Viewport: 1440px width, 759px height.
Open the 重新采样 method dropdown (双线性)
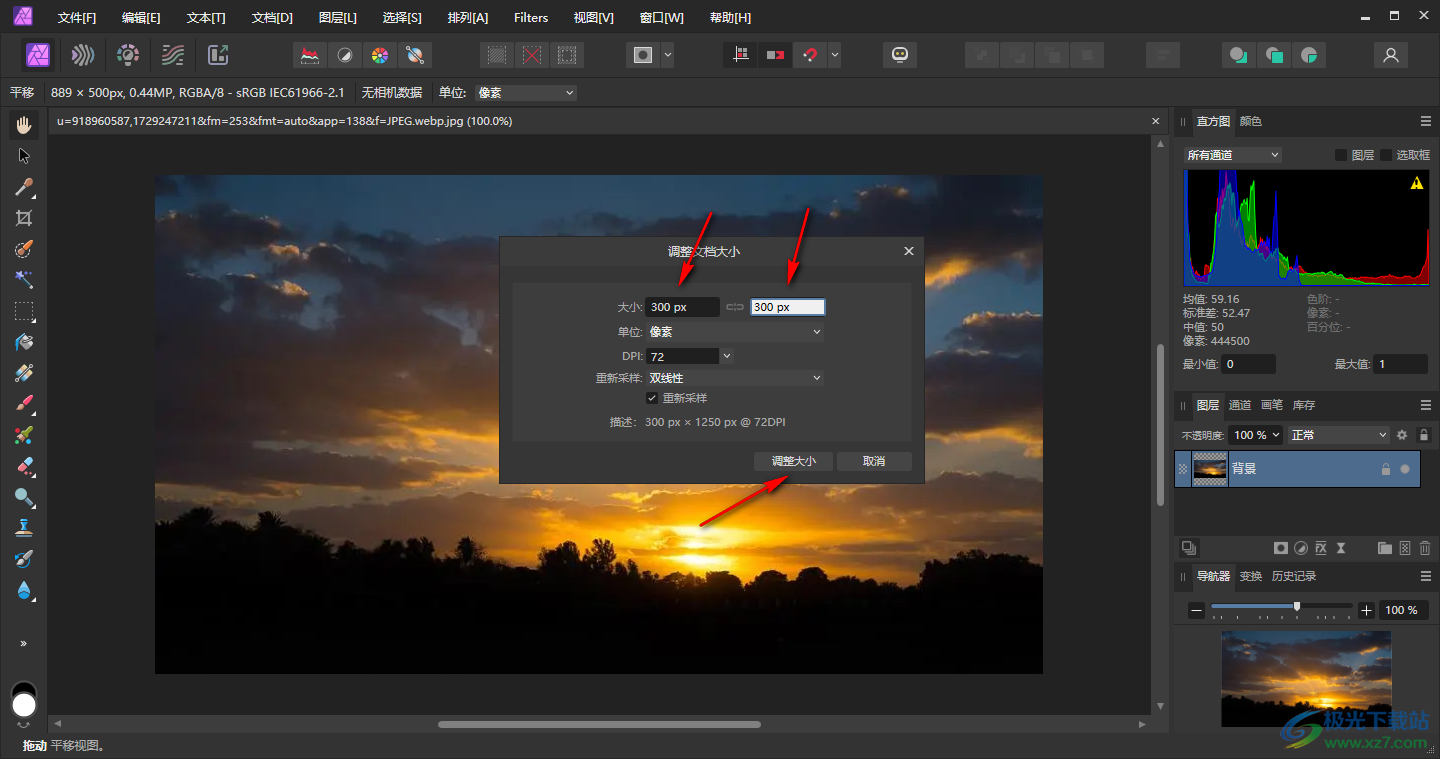pyautogui.click(x=735, y=378)
